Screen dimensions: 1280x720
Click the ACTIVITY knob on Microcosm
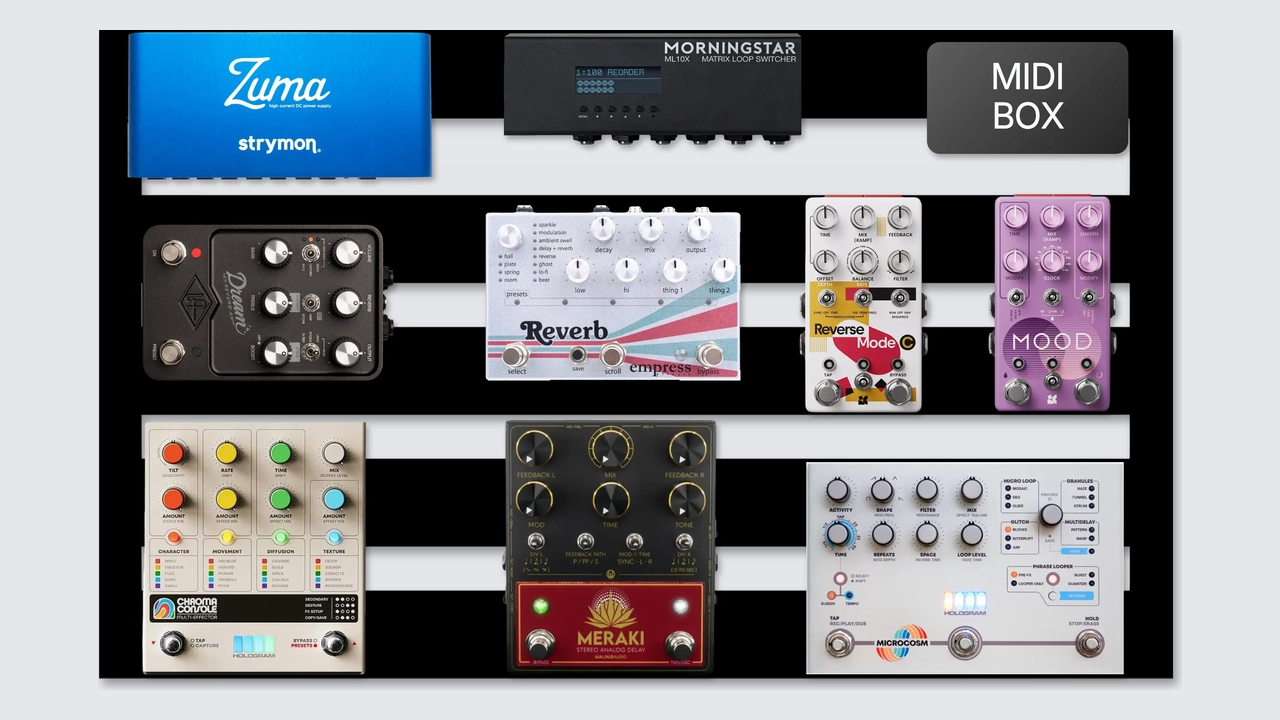point(838,490)
